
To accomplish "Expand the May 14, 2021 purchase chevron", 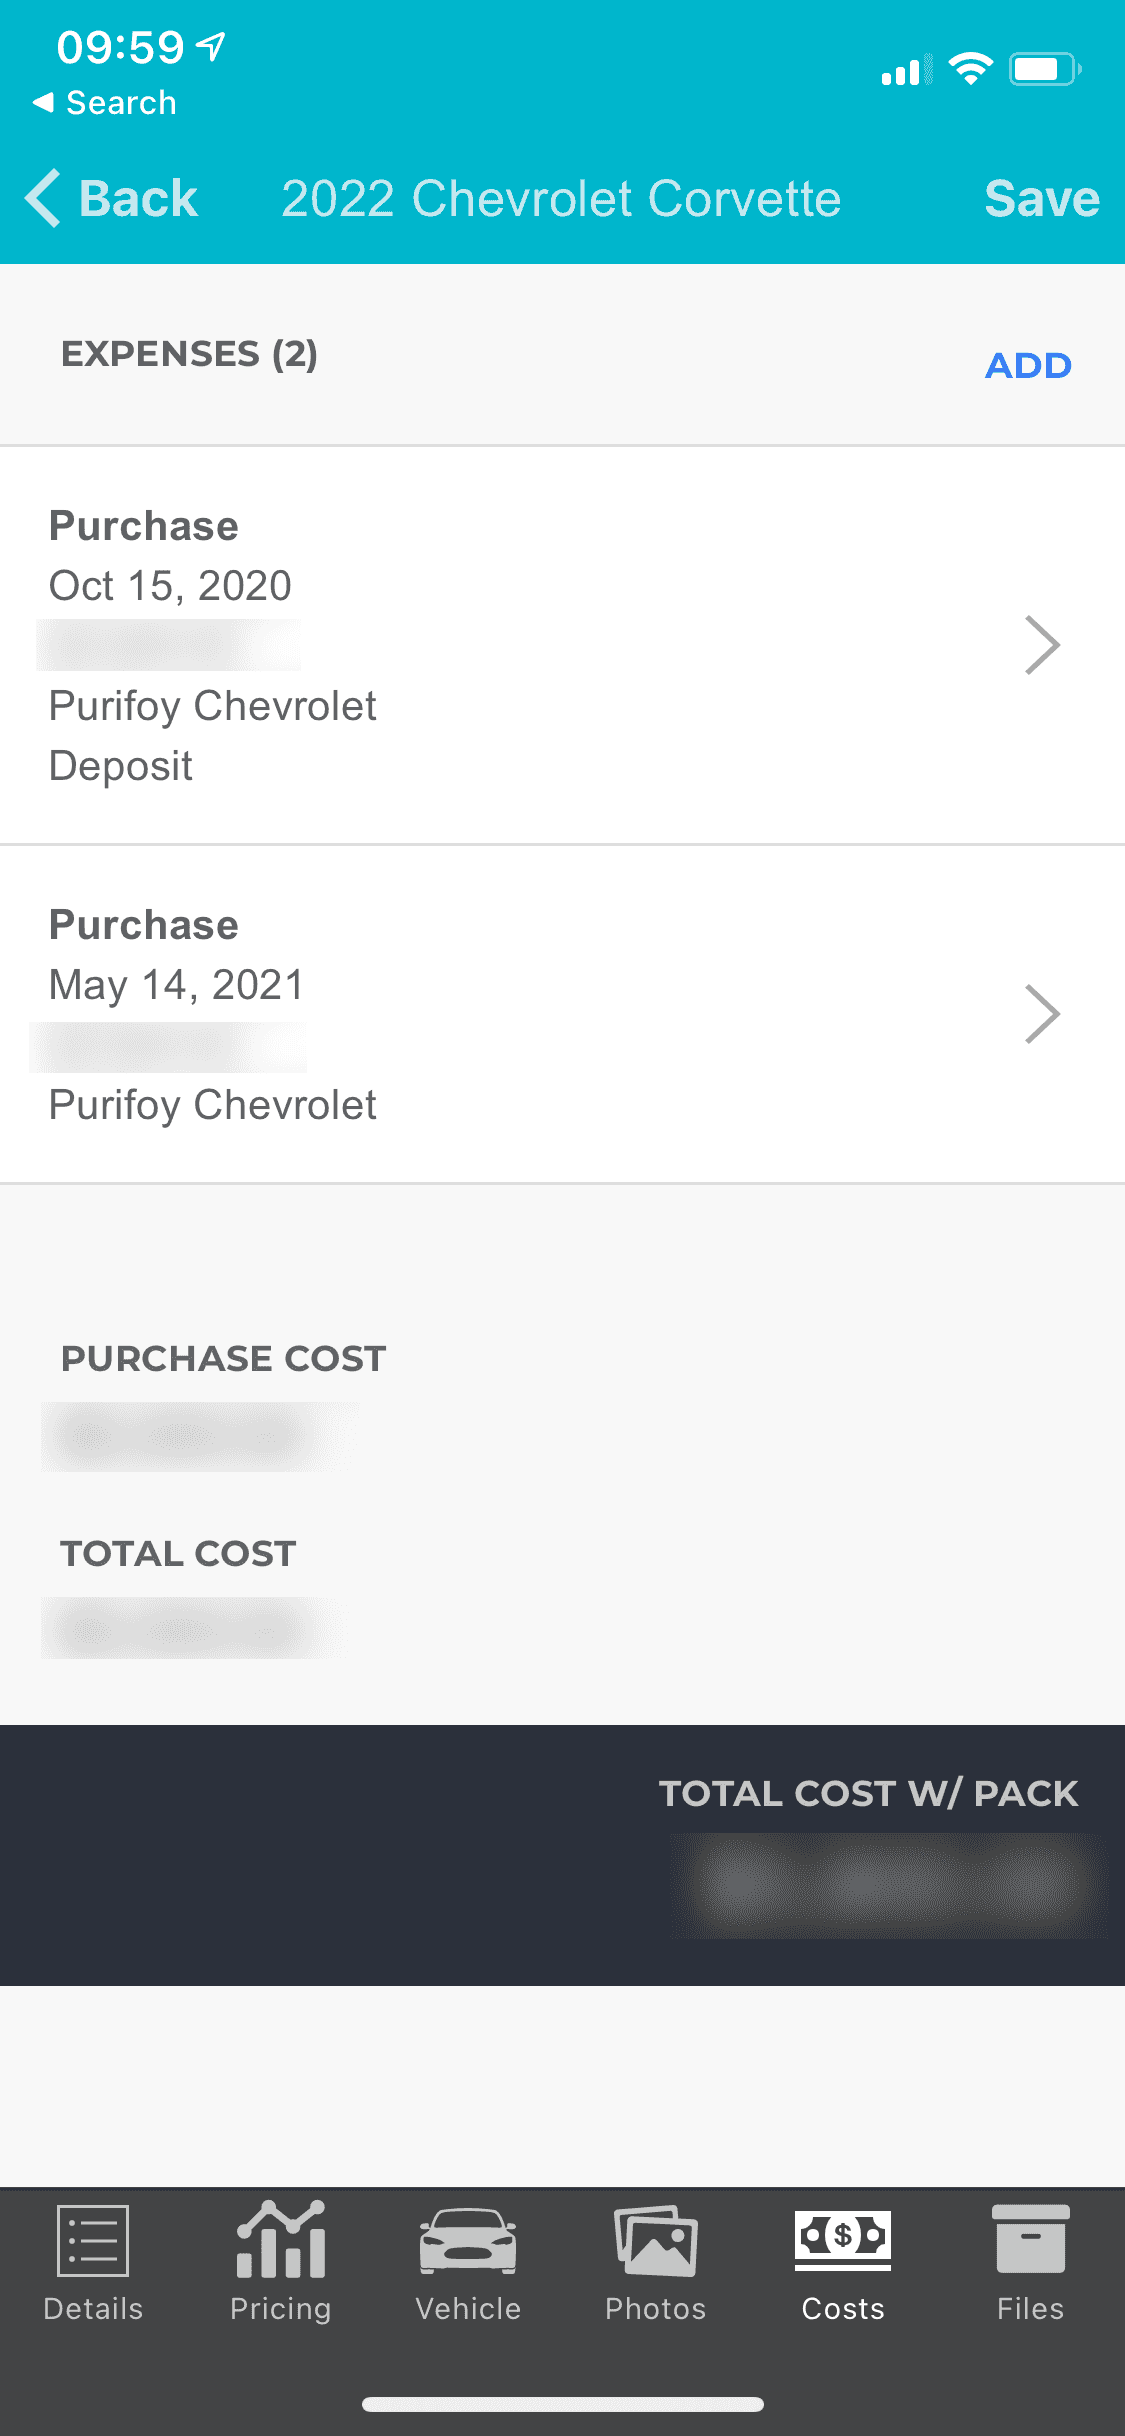I will pos(1041,1014).
